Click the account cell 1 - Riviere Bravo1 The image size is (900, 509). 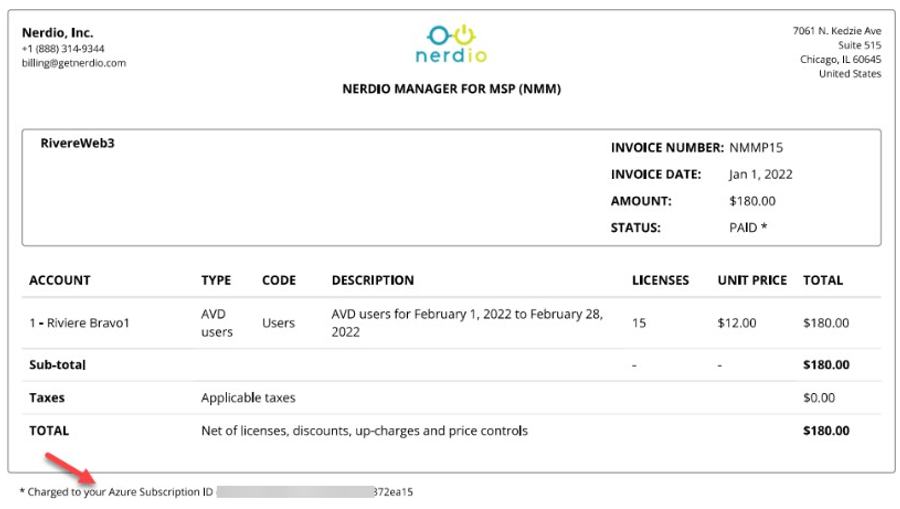79,323
